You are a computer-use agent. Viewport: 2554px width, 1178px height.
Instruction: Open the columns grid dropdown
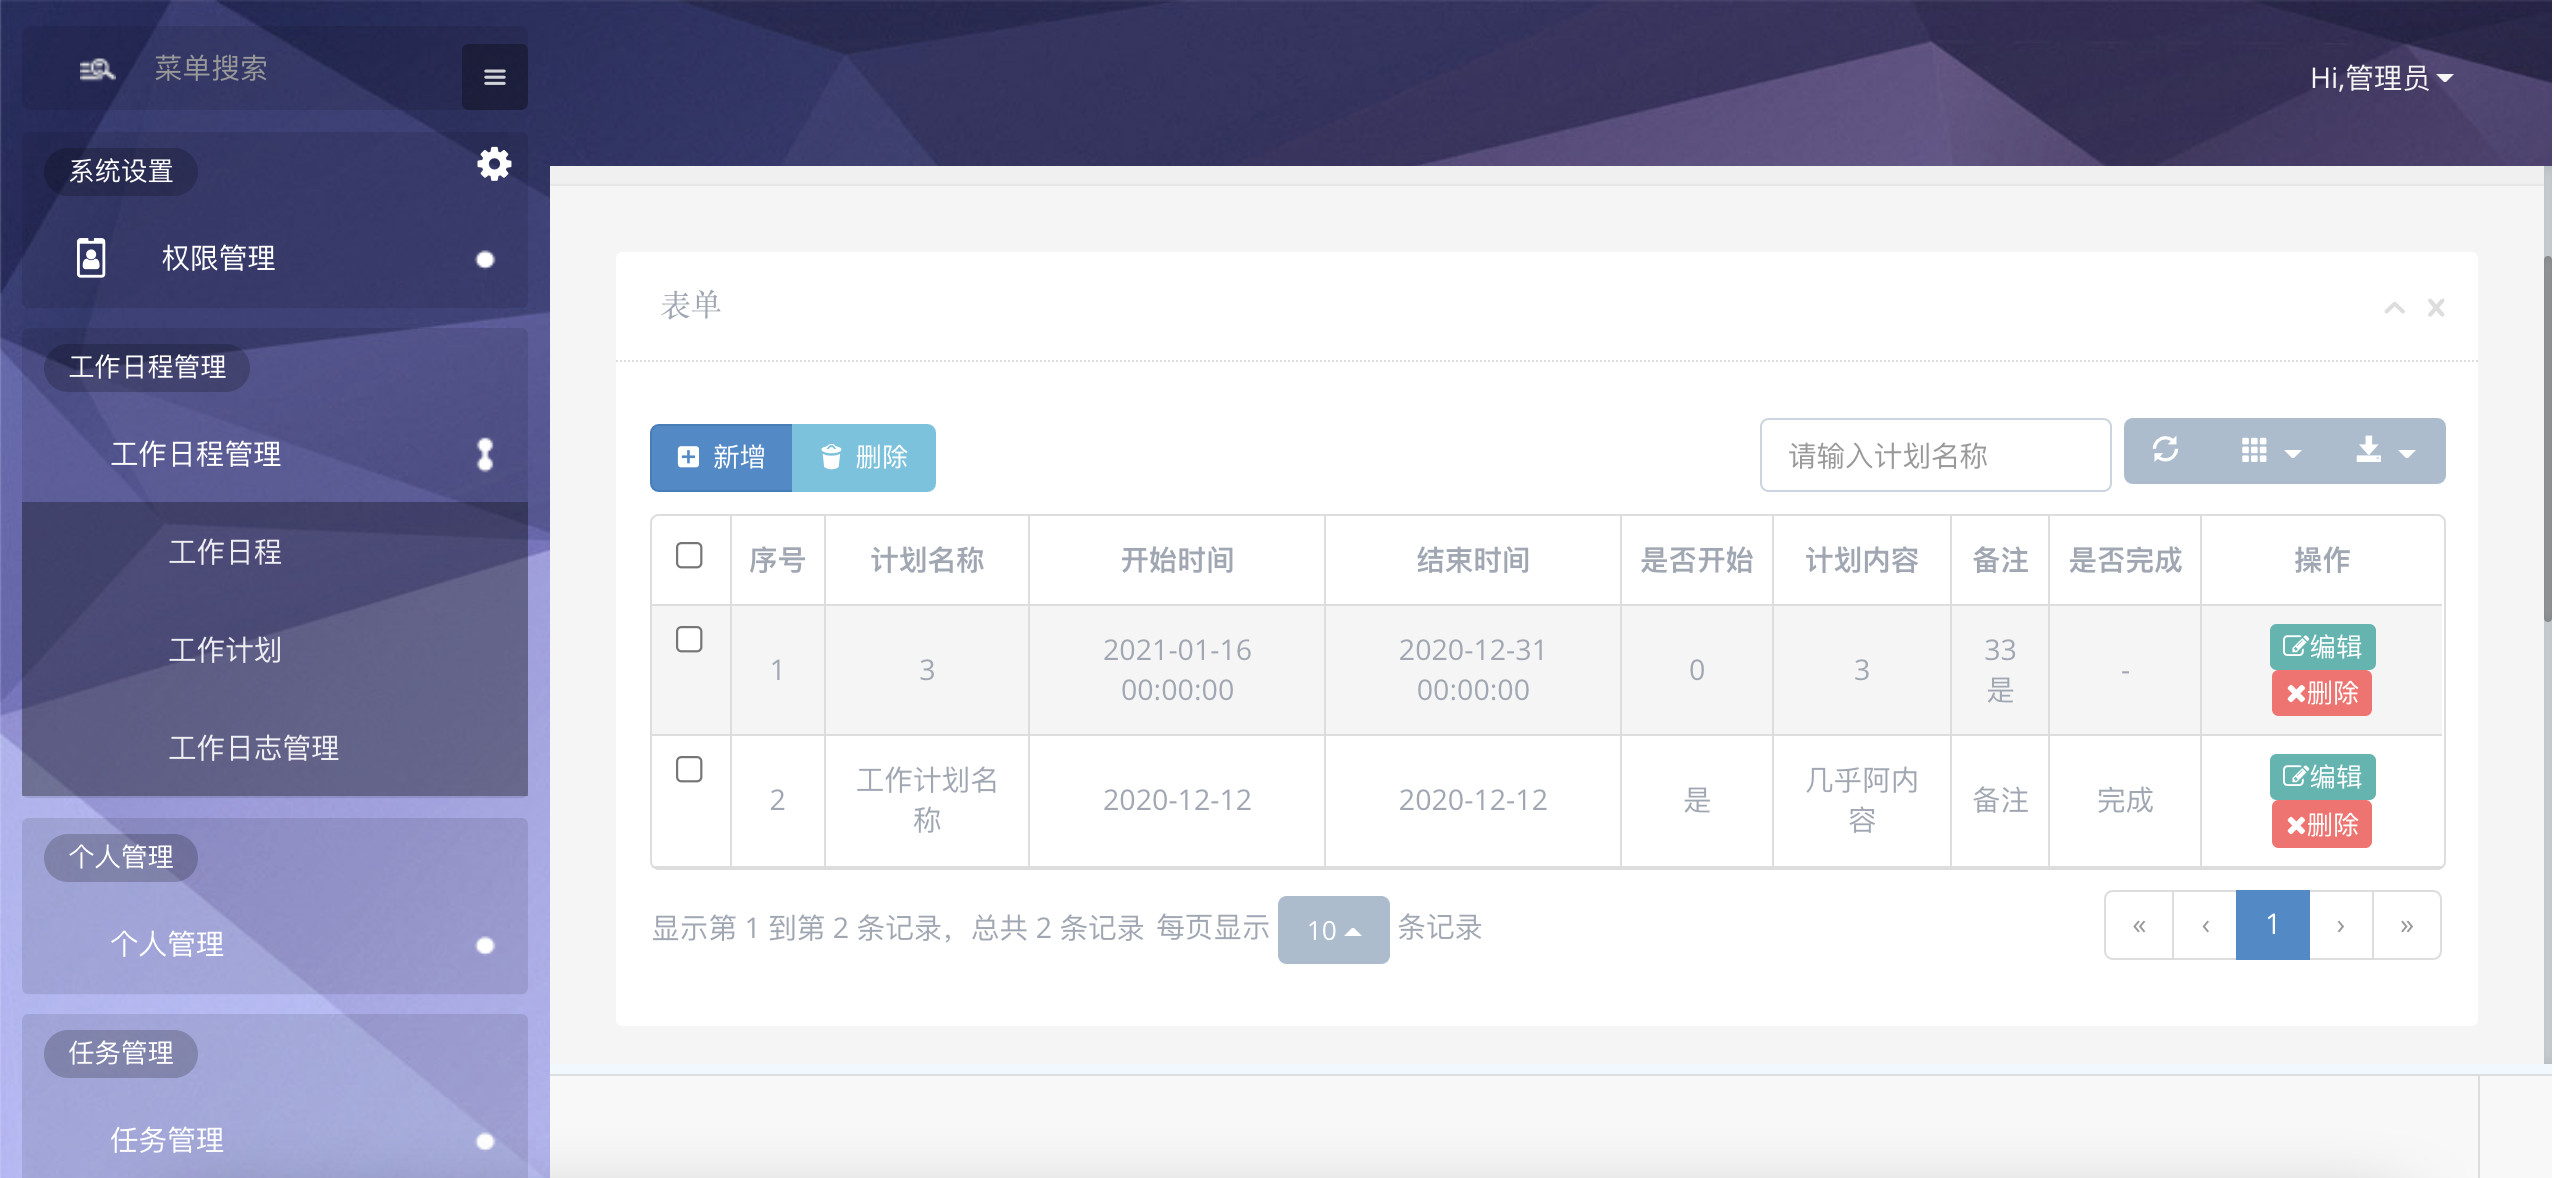tap(2270, 451)
